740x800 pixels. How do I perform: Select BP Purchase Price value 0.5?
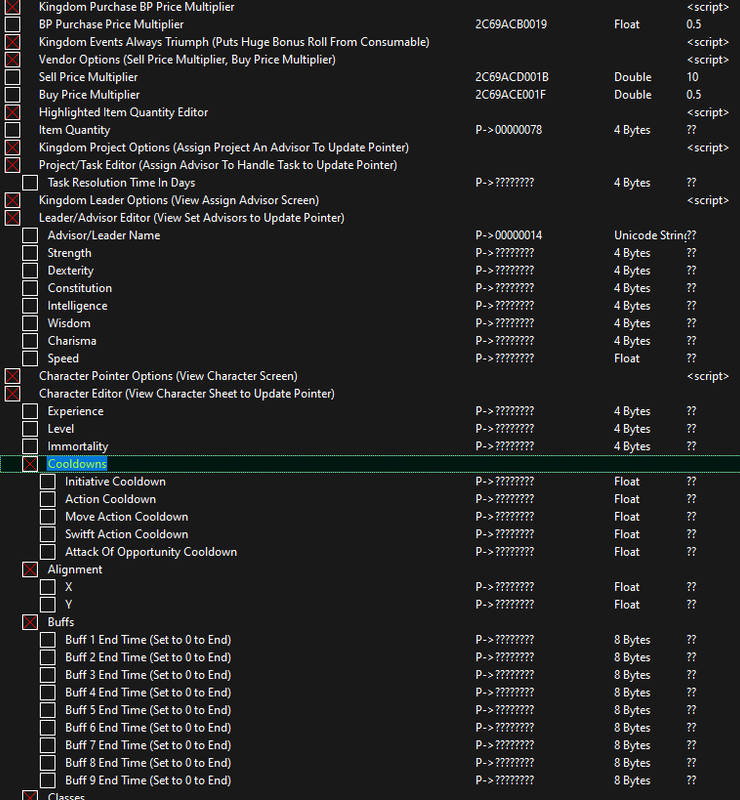(694, 24)
